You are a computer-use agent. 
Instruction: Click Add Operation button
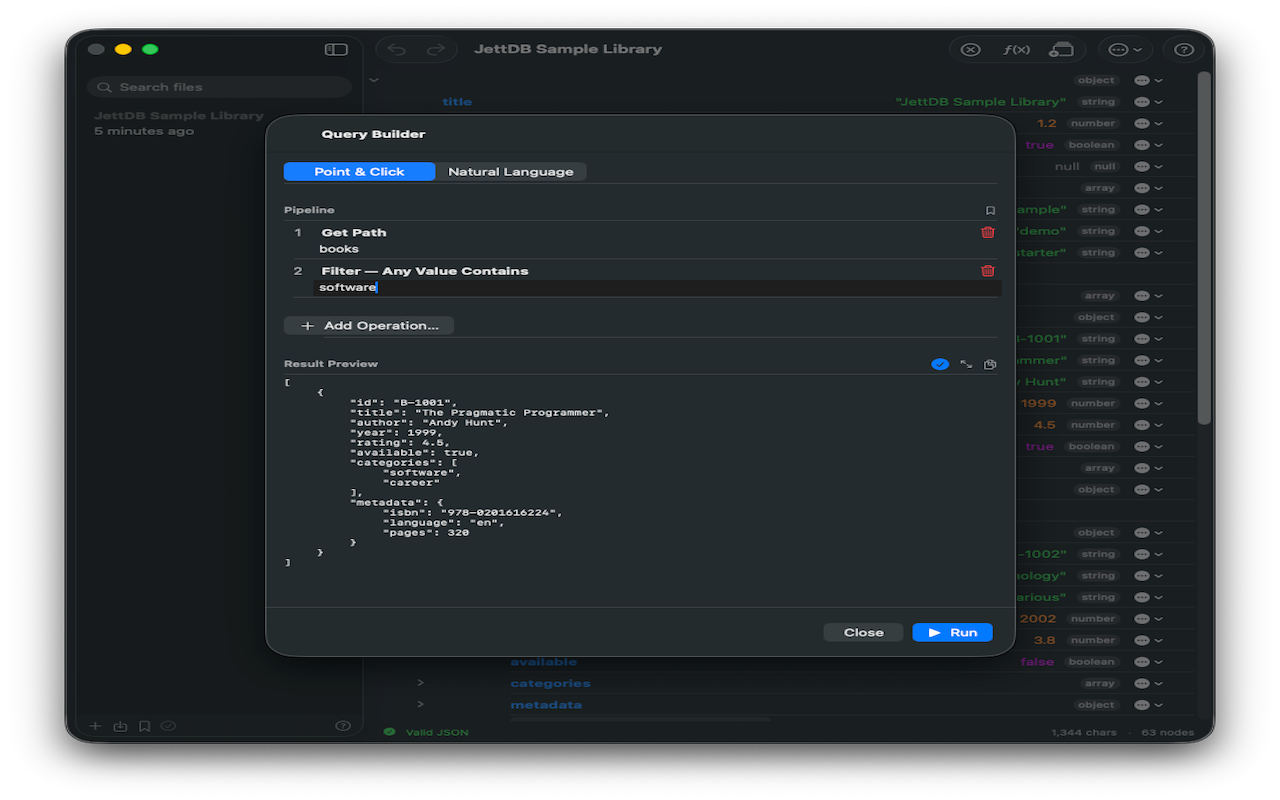[369, 325]
